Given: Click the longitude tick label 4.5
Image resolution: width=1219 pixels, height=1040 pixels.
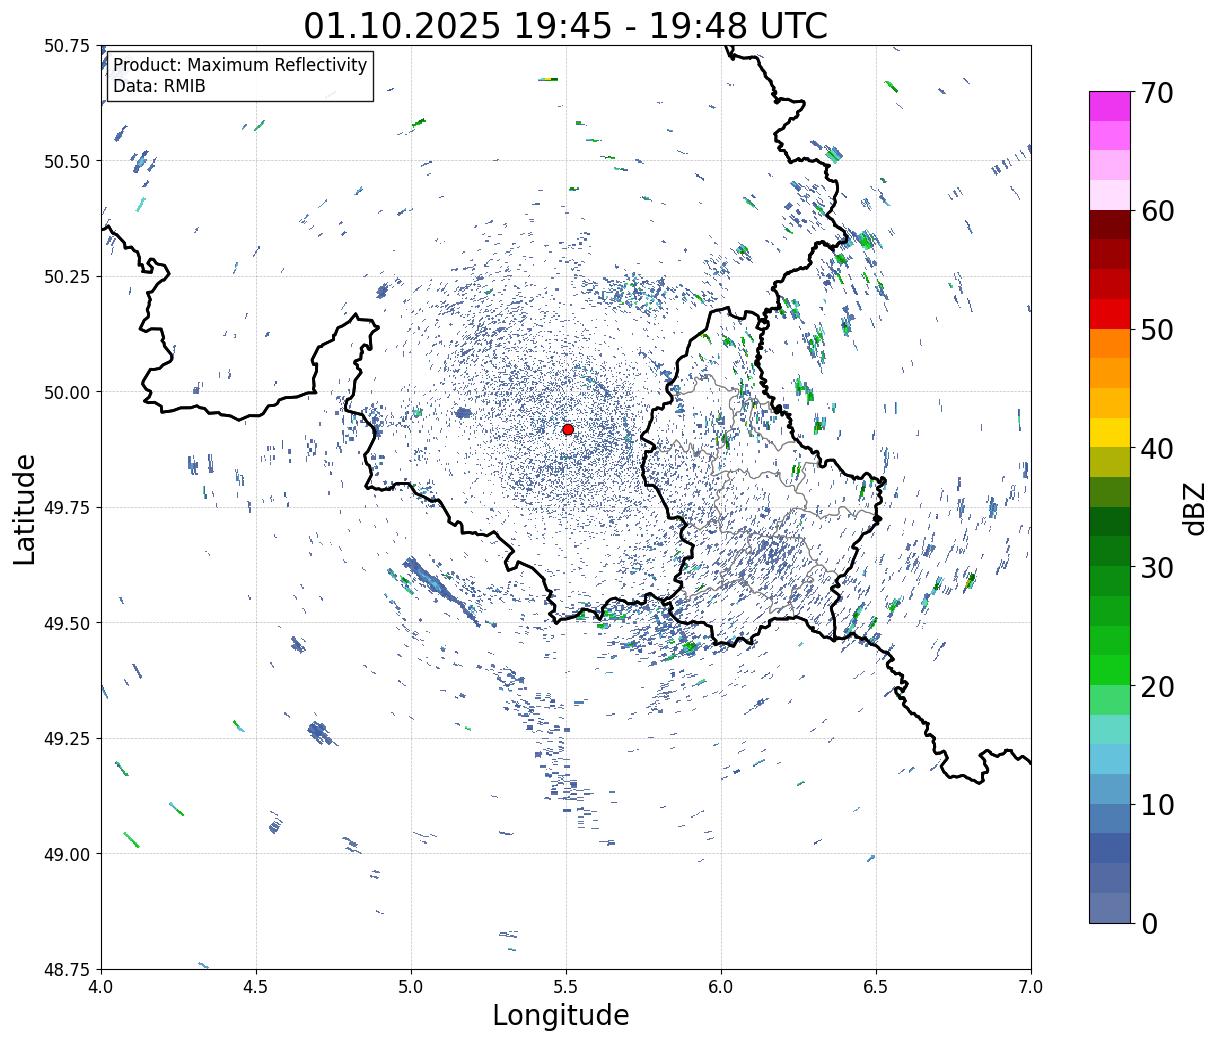Looking at the screenshot, I should [256, 986].
